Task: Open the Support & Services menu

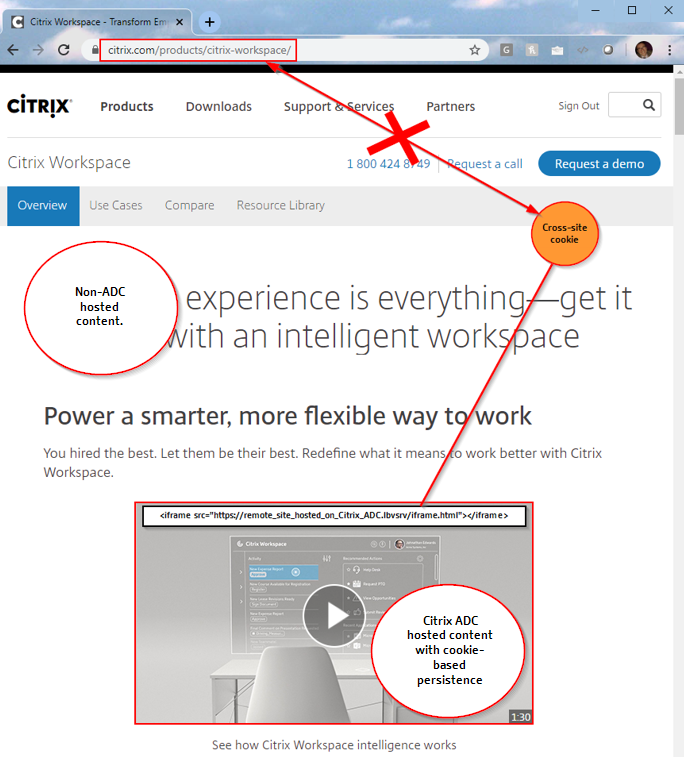Action: [339, 106]
